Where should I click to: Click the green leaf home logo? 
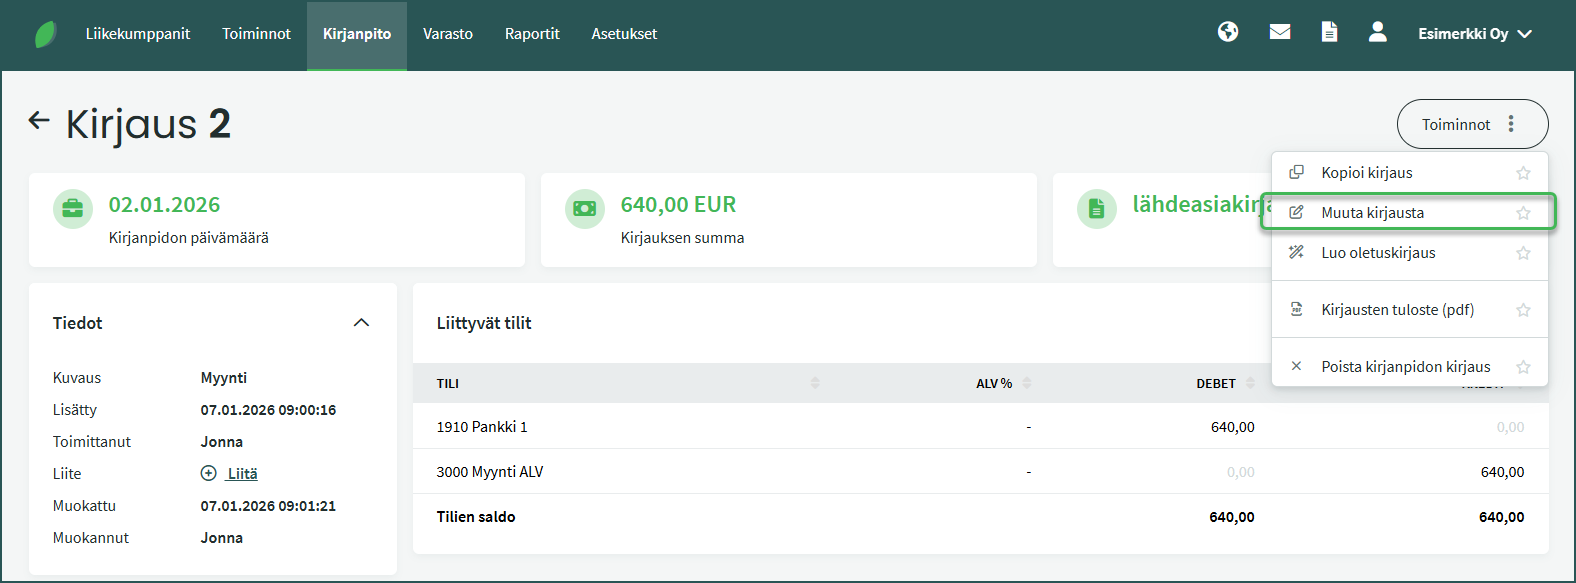click(x=46, y=34)
